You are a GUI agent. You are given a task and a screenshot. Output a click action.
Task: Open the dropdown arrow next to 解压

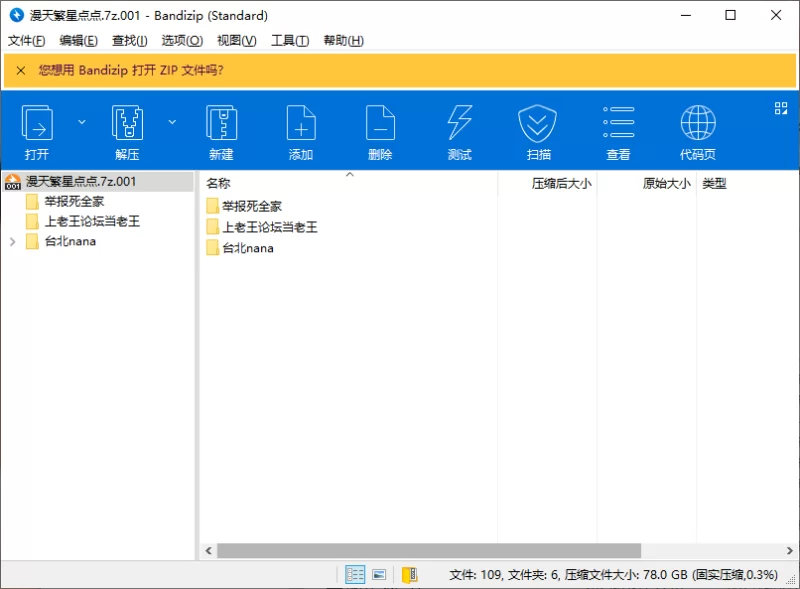(172, 122)
